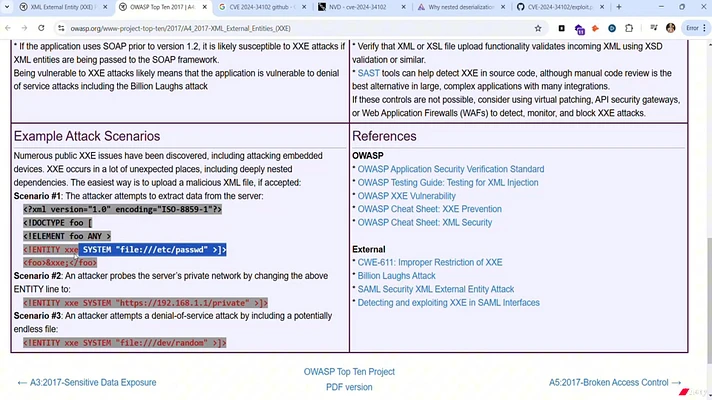Open a new browser tab
Image resolution: width=712 pixels, height=400 pixels.
pos(621,8)
